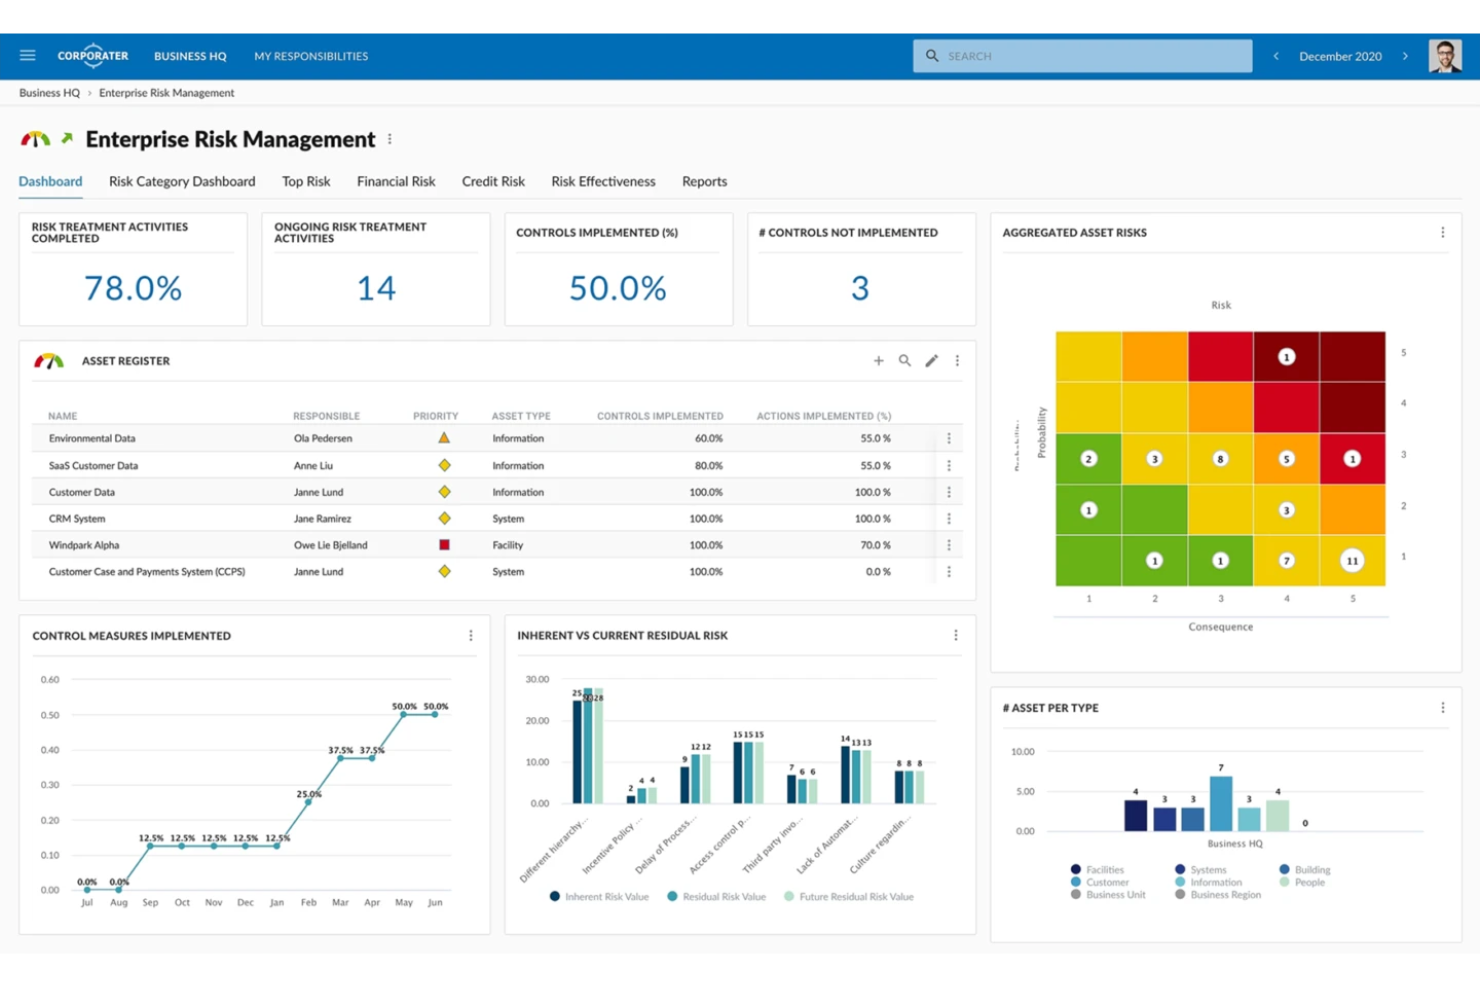Screen dimensions: 1480x987
Task: Open the My Responsibilities section
Action: tap(311, 56)
